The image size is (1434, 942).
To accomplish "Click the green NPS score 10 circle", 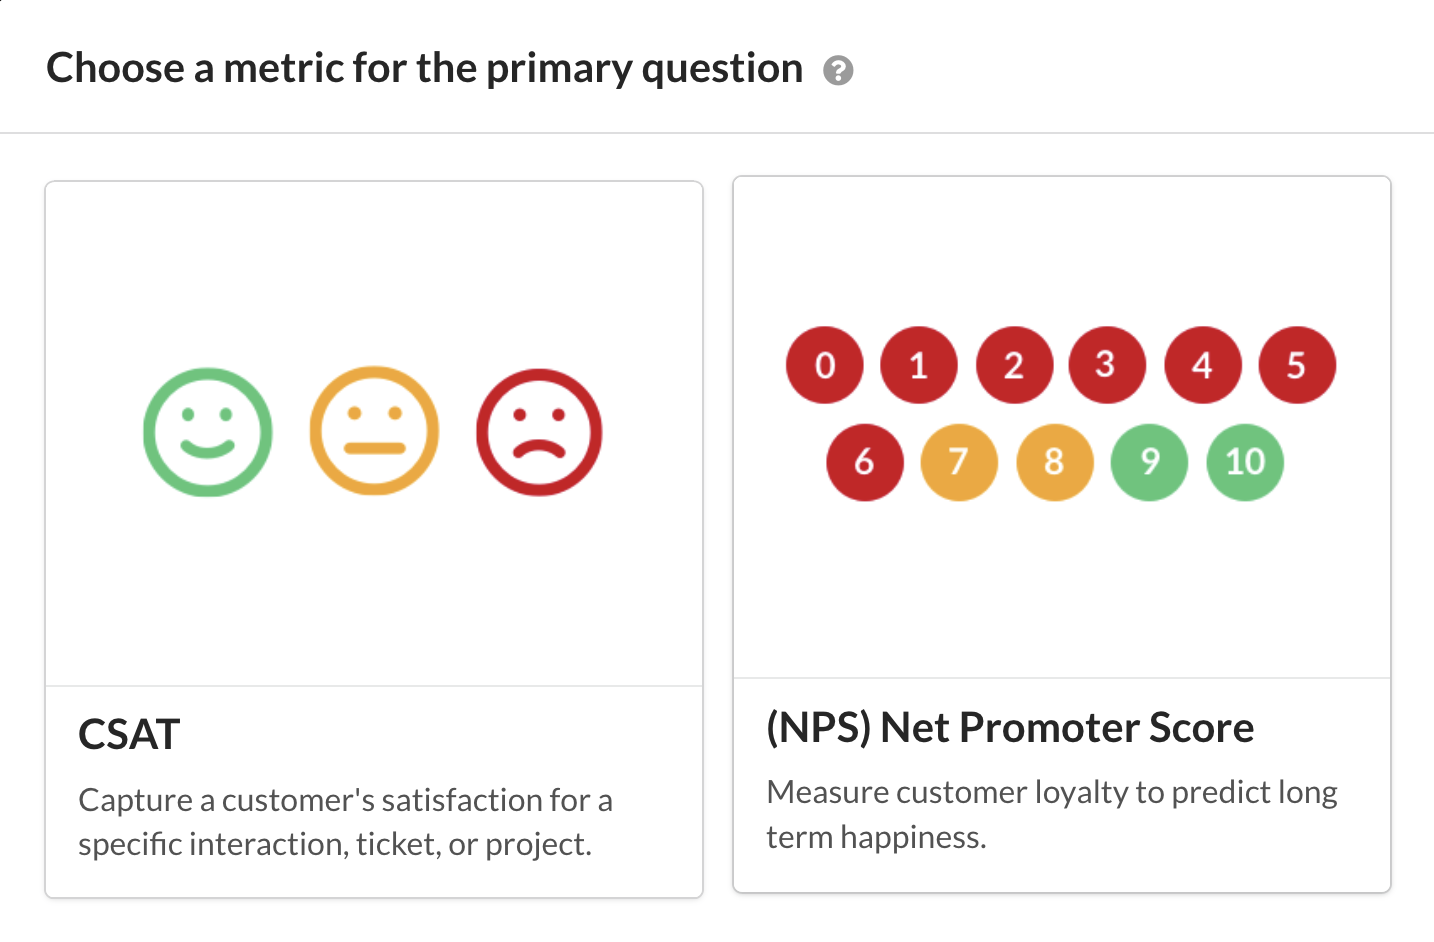I will click(1245, 462).
